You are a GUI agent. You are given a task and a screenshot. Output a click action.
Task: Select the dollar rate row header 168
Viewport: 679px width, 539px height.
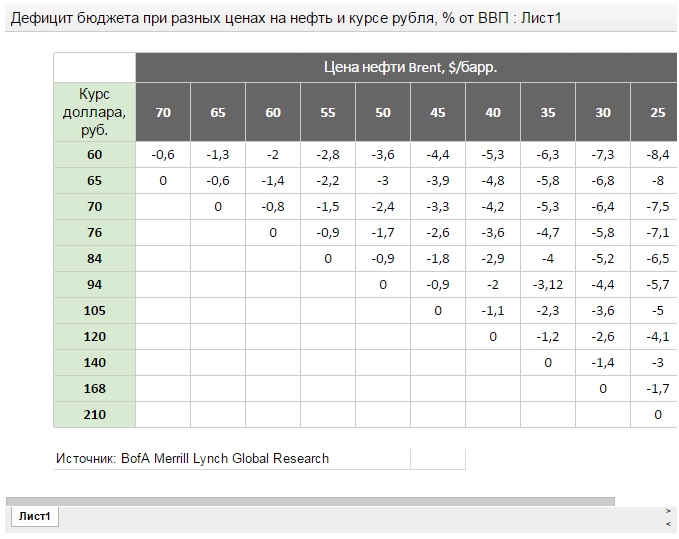pos(94,388)
